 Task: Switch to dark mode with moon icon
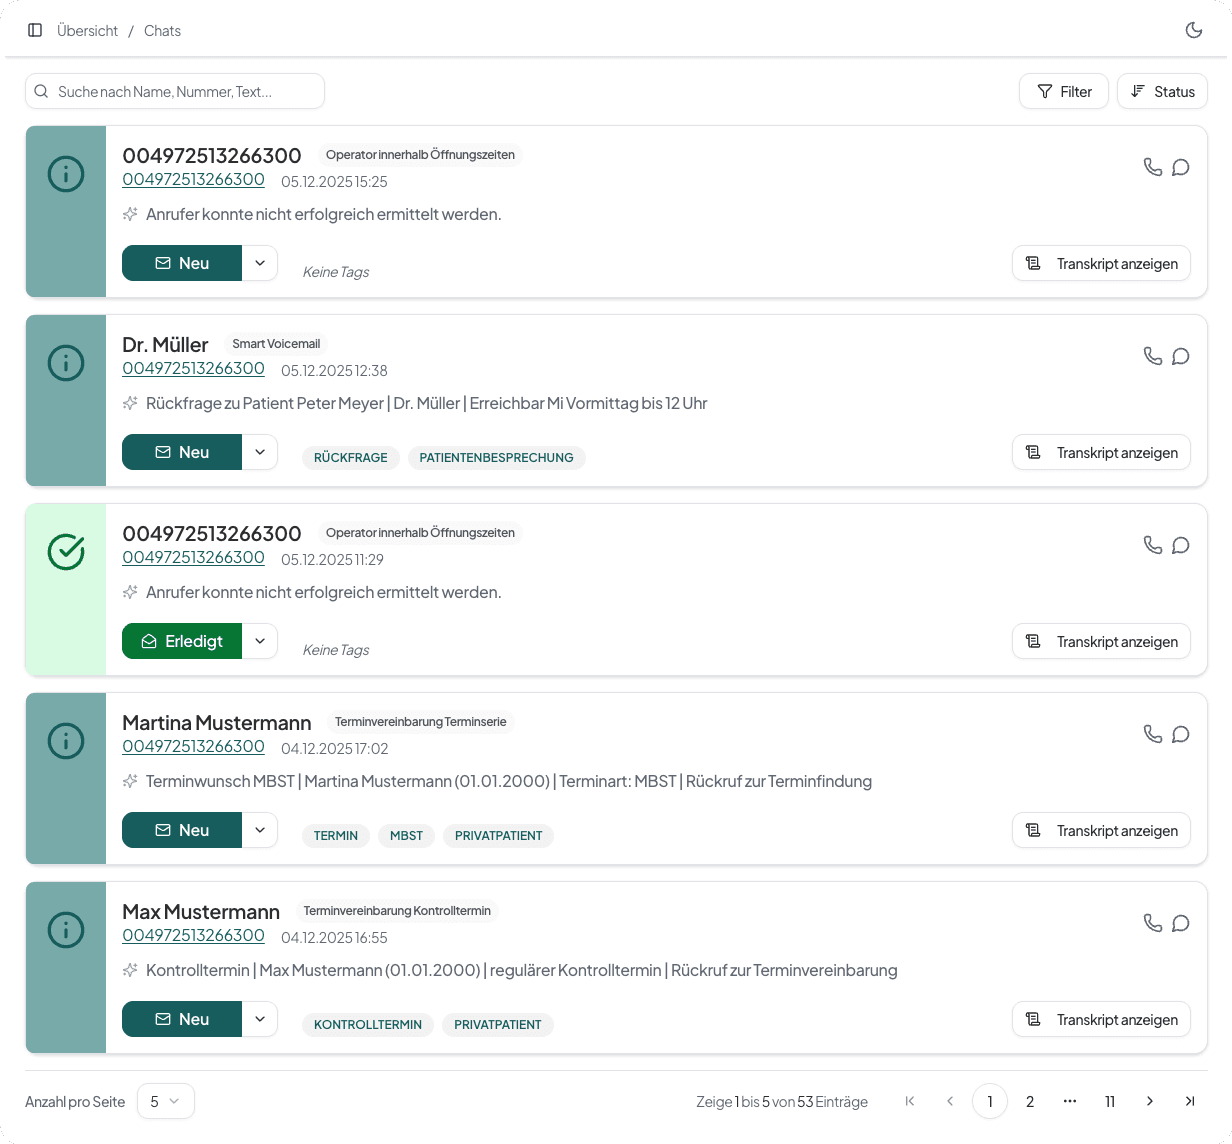pyautogui.click(x=1193, y=30)
